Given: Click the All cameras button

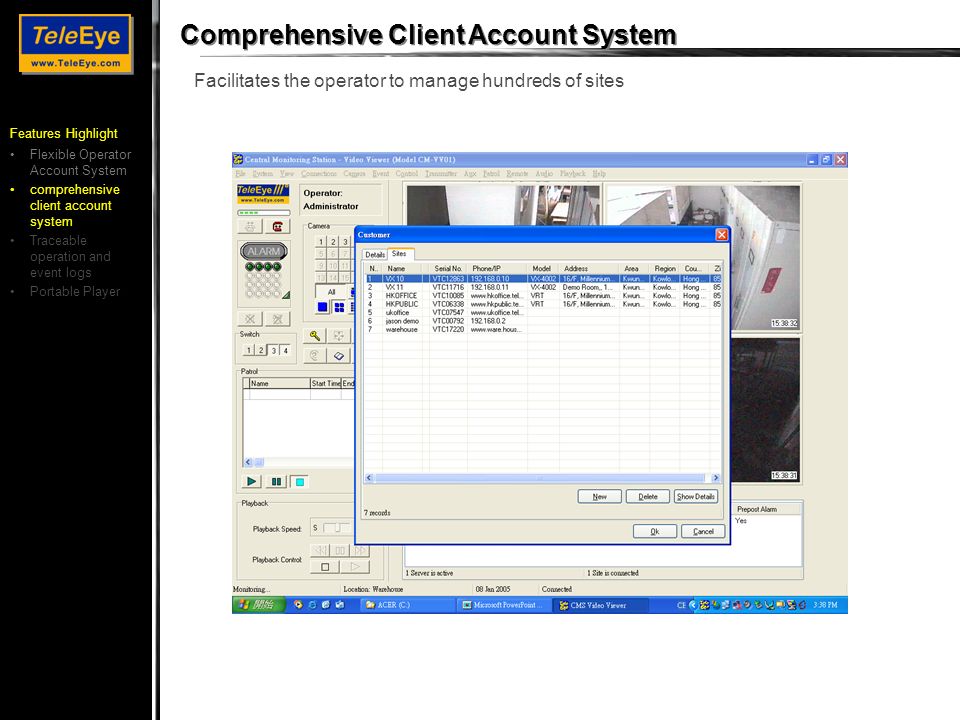Looking at the screenshot, I should pyautogui.click(x=331, y=292).
